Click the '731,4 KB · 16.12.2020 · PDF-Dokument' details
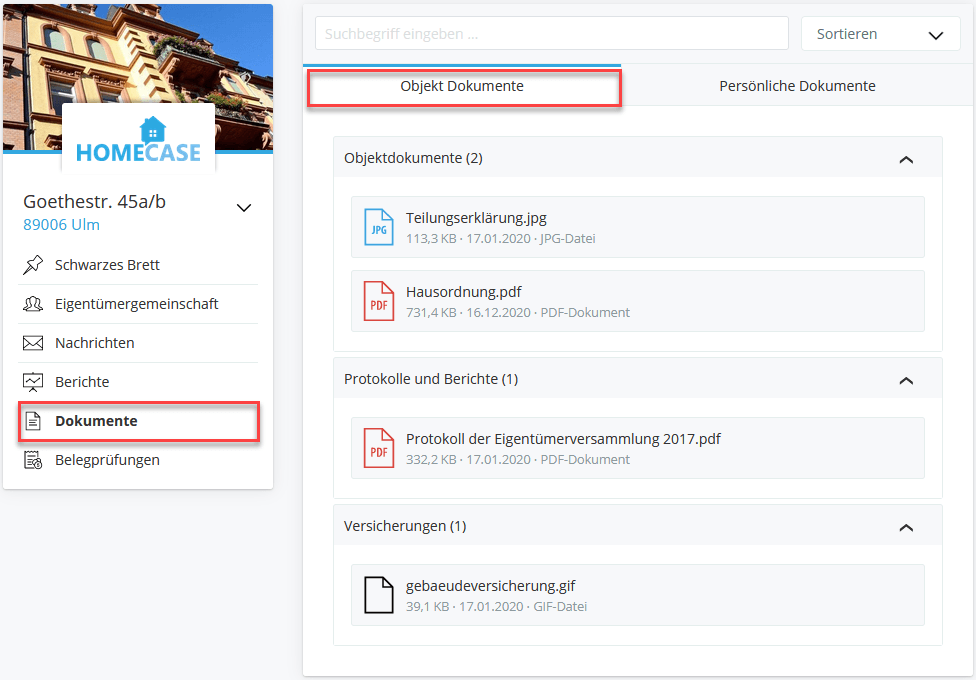 [x=518, y=313]
